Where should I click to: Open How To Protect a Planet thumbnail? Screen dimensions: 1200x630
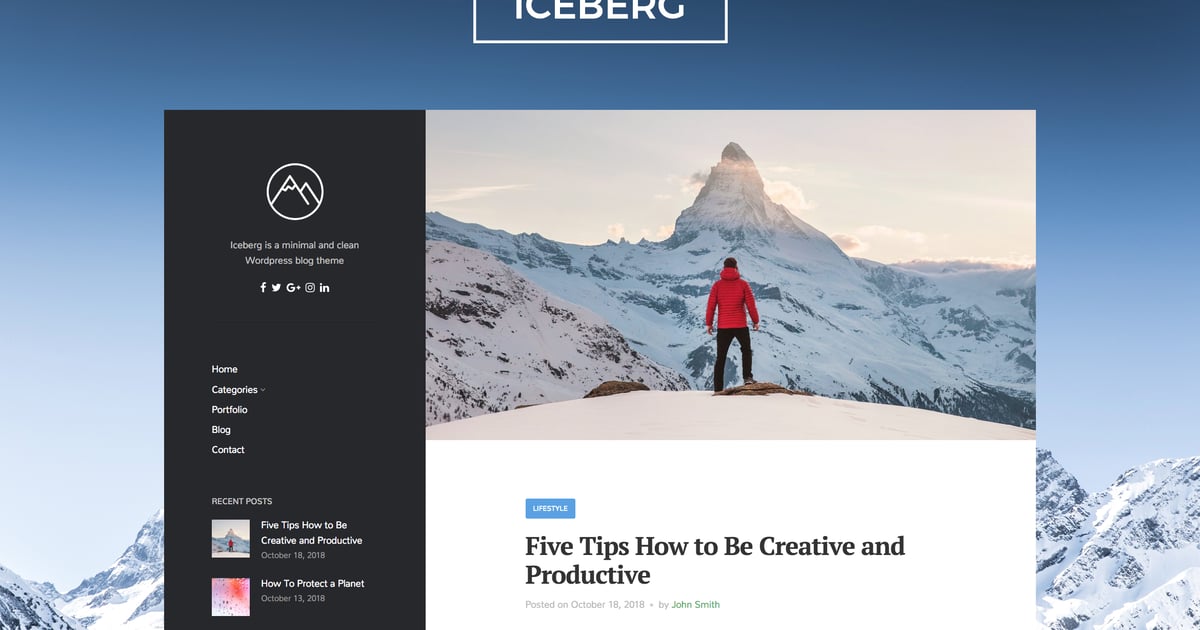pos(231,596)
